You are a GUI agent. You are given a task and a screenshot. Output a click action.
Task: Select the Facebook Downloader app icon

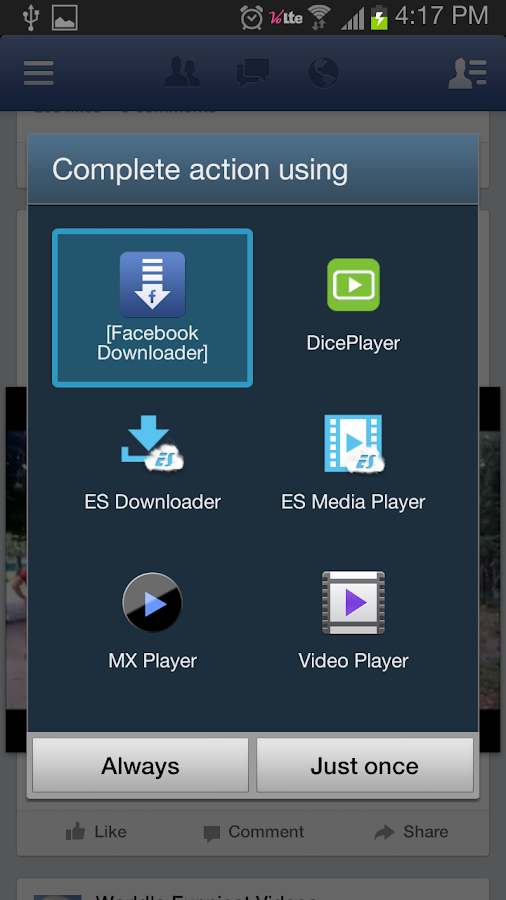click(152, 285)
